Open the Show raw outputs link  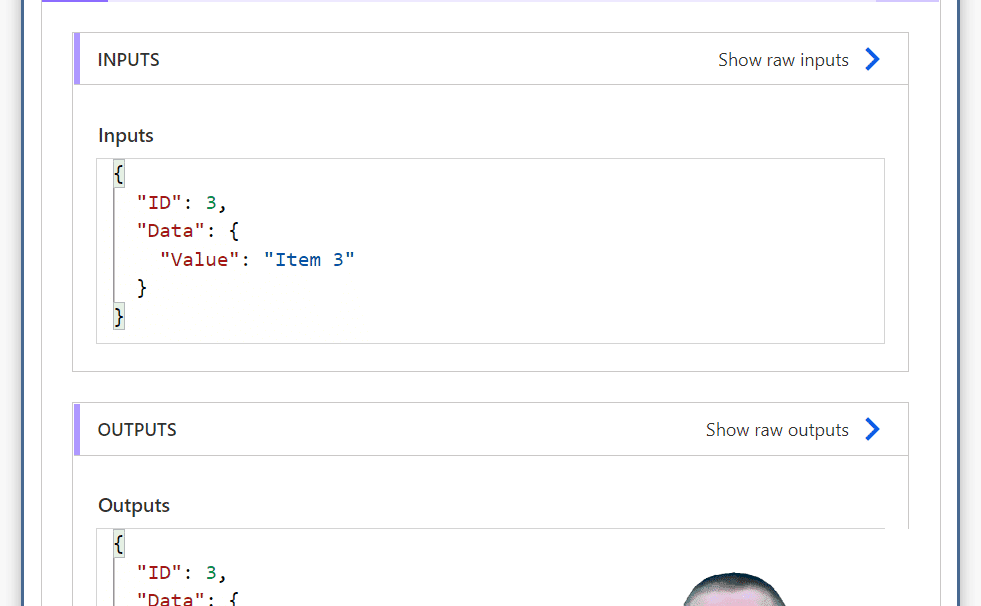coord(777,430)
